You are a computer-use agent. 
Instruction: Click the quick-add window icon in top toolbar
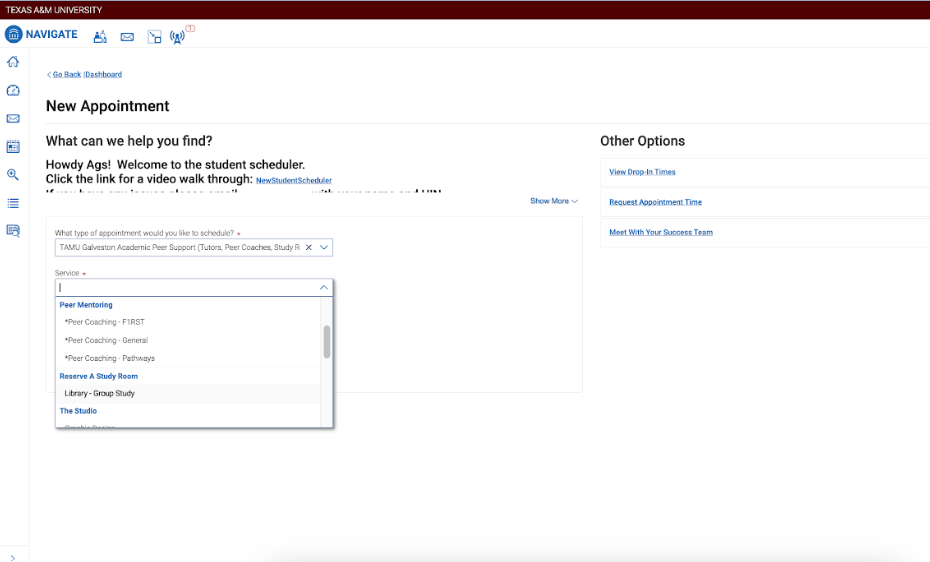point(154,37)
